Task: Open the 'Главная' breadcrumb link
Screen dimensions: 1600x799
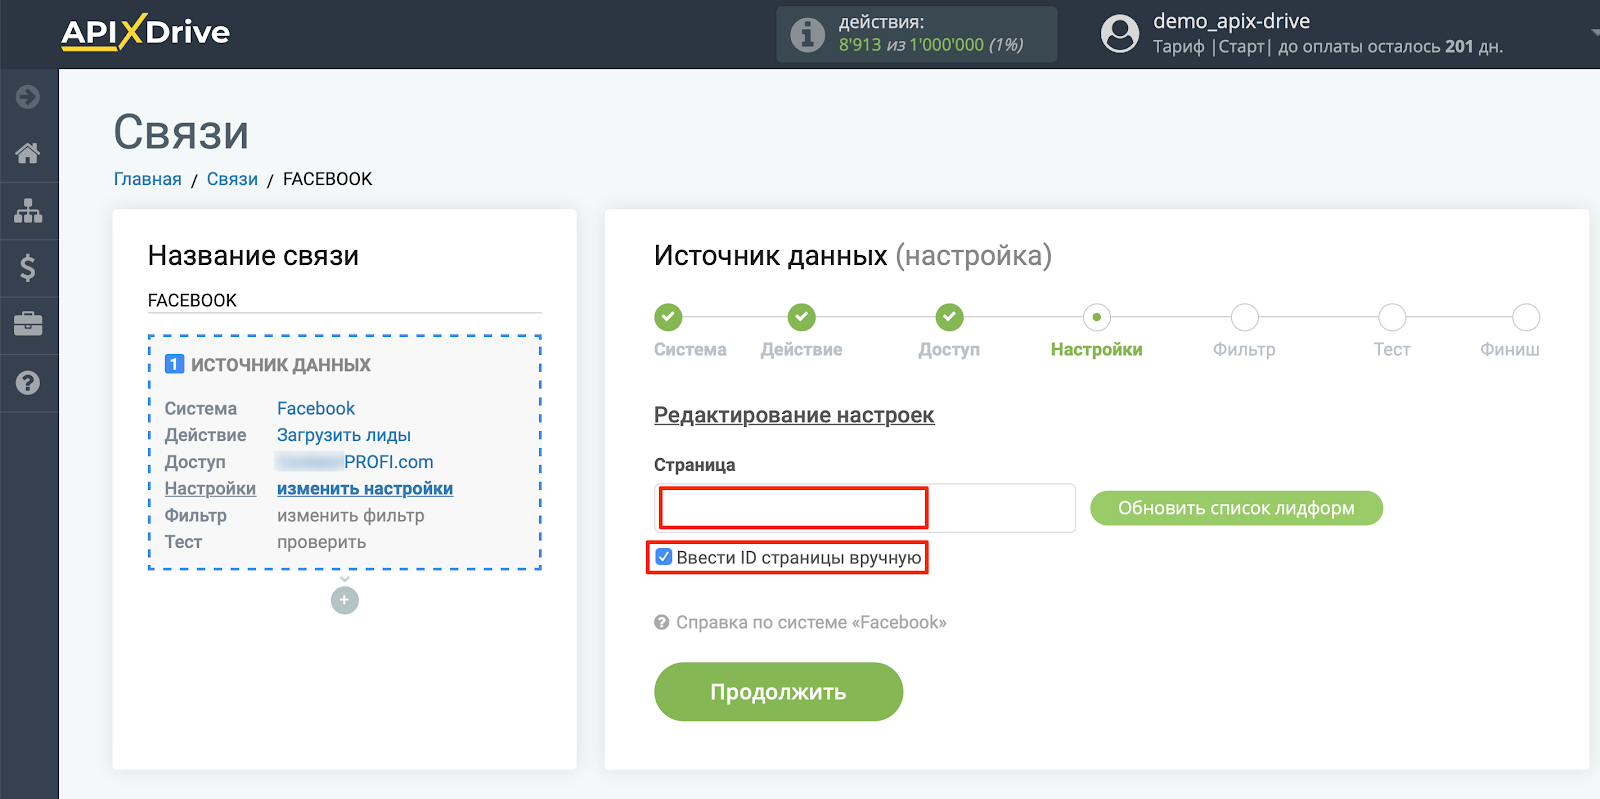Action: [148, 179]
